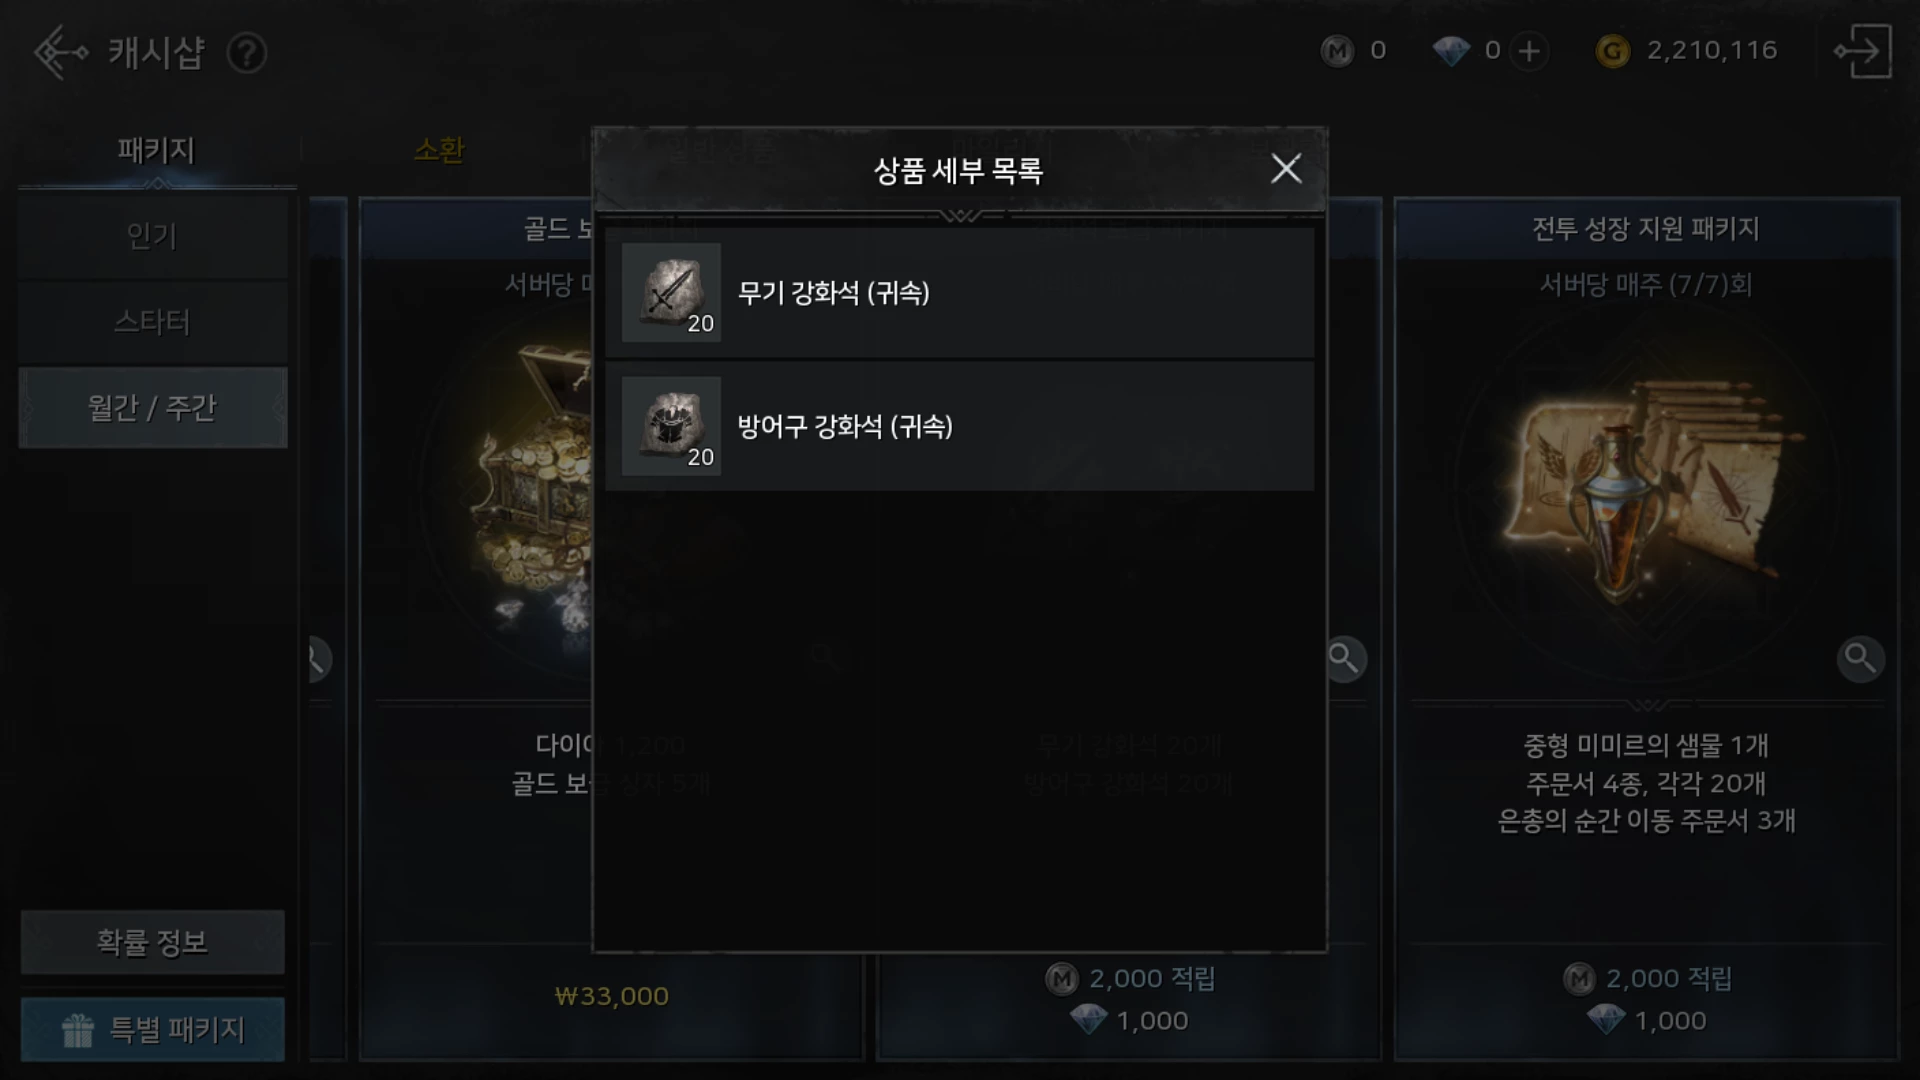
Task: Click the M mileage currency icon
Action: point(1337,51)
